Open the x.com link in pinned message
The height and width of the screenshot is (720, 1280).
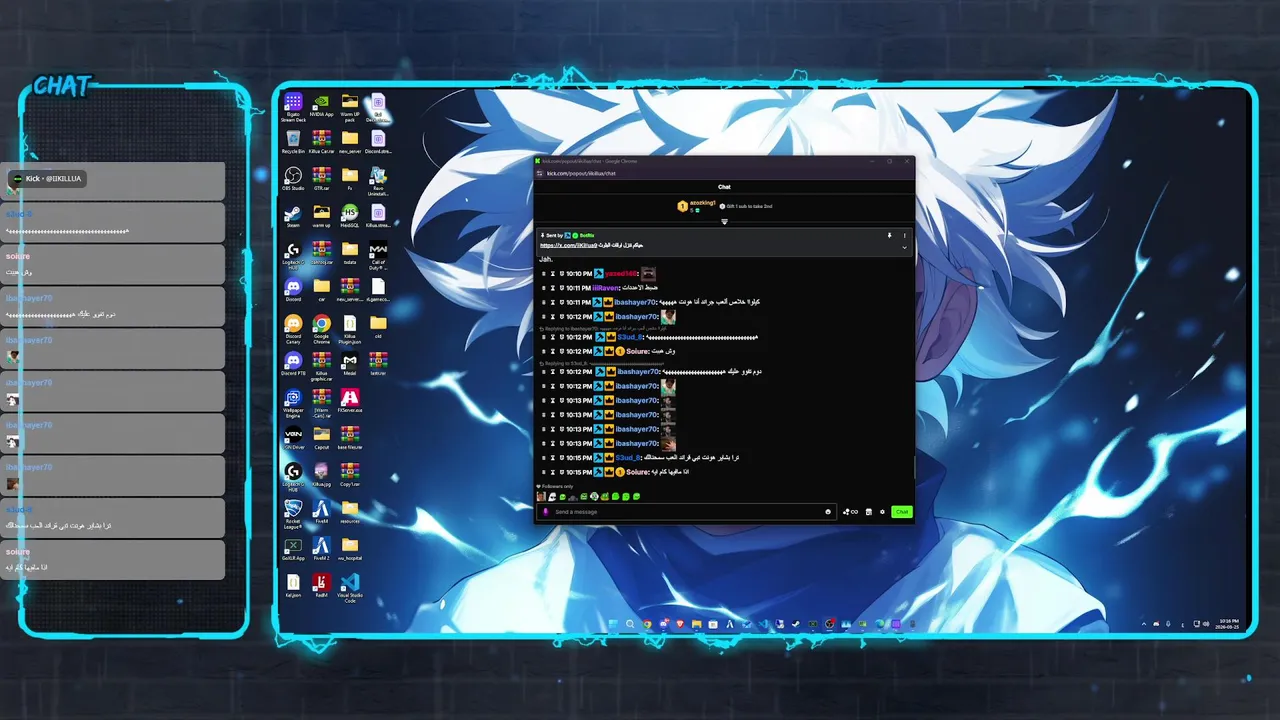point(569,245)
